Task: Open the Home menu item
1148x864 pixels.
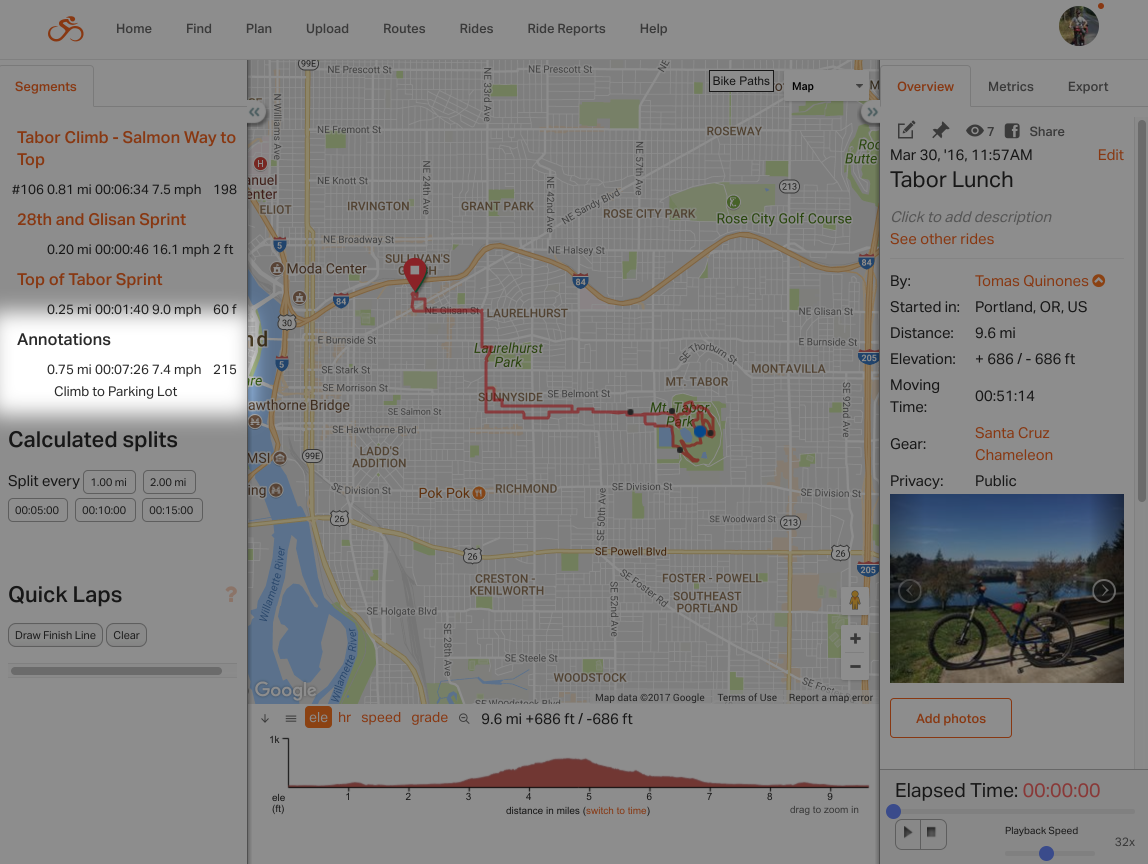Action: [134, 29]
